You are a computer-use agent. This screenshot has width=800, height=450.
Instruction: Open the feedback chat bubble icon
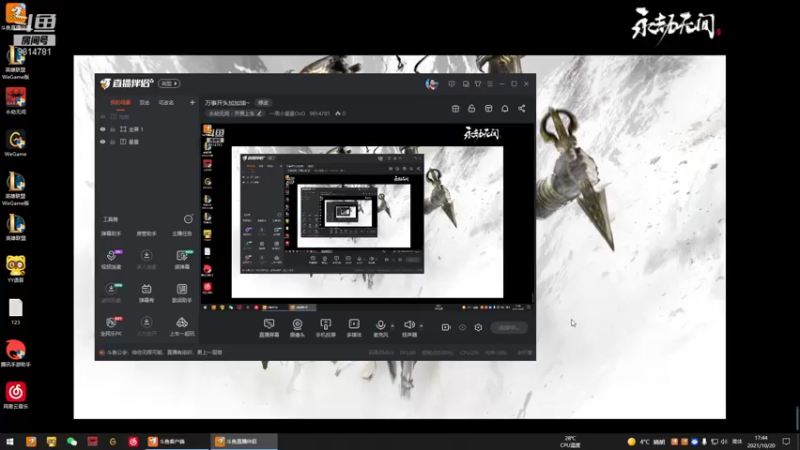click(x=452, y=84)
